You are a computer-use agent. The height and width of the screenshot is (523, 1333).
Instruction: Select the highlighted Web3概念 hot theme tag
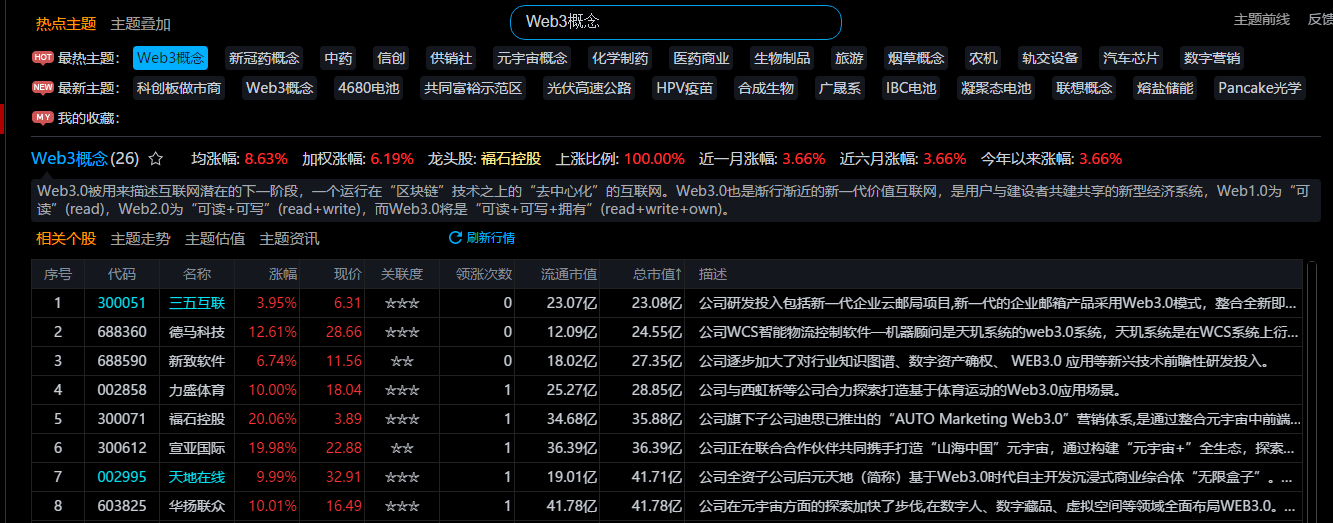171,58
